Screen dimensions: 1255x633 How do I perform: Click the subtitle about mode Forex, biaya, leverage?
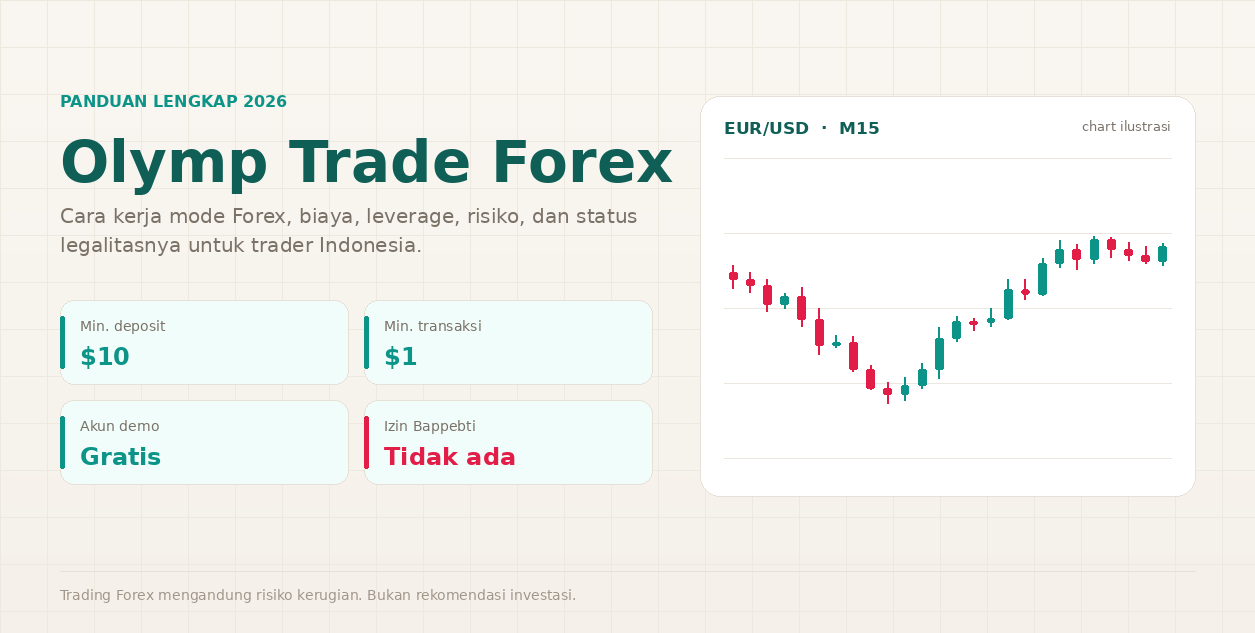click(348, 231)
